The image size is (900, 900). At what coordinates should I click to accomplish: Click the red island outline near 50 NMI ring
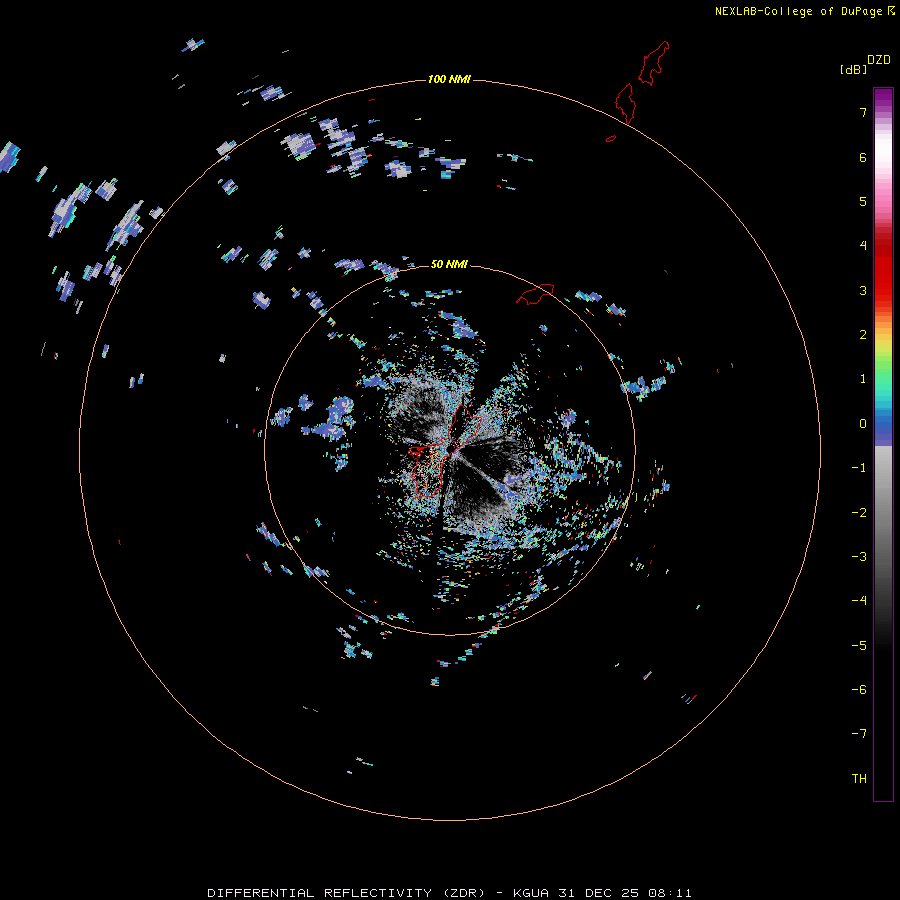(535, 294)
